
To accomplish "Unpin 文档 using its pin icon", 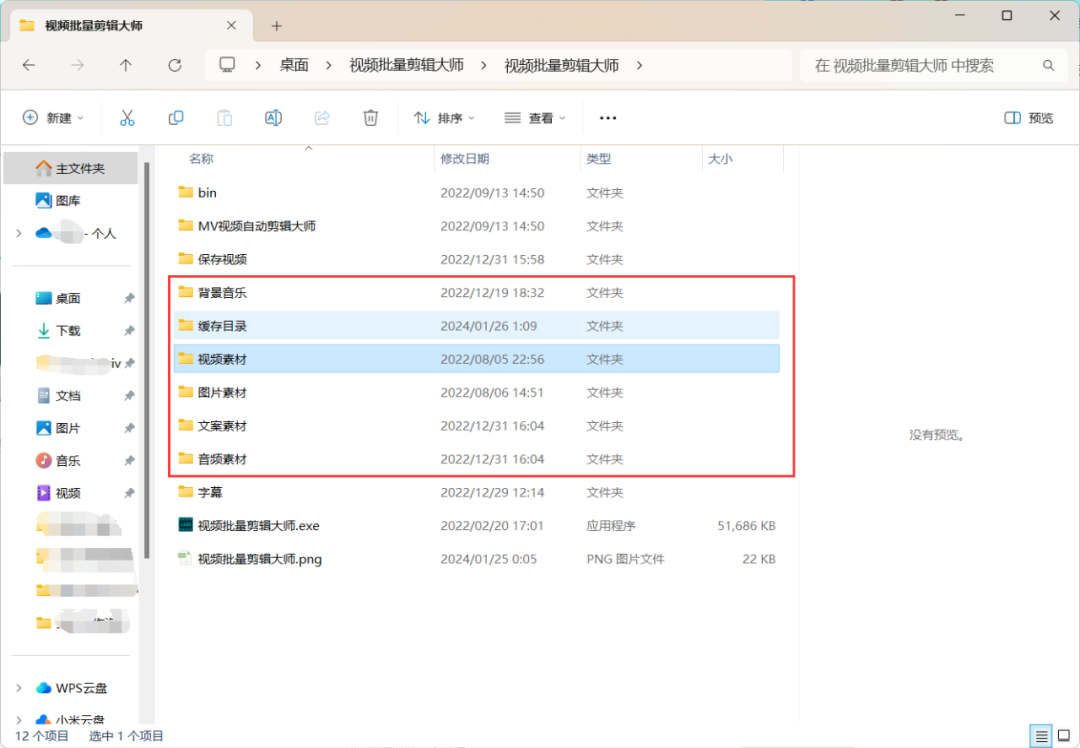I will [x=129, y=395].
